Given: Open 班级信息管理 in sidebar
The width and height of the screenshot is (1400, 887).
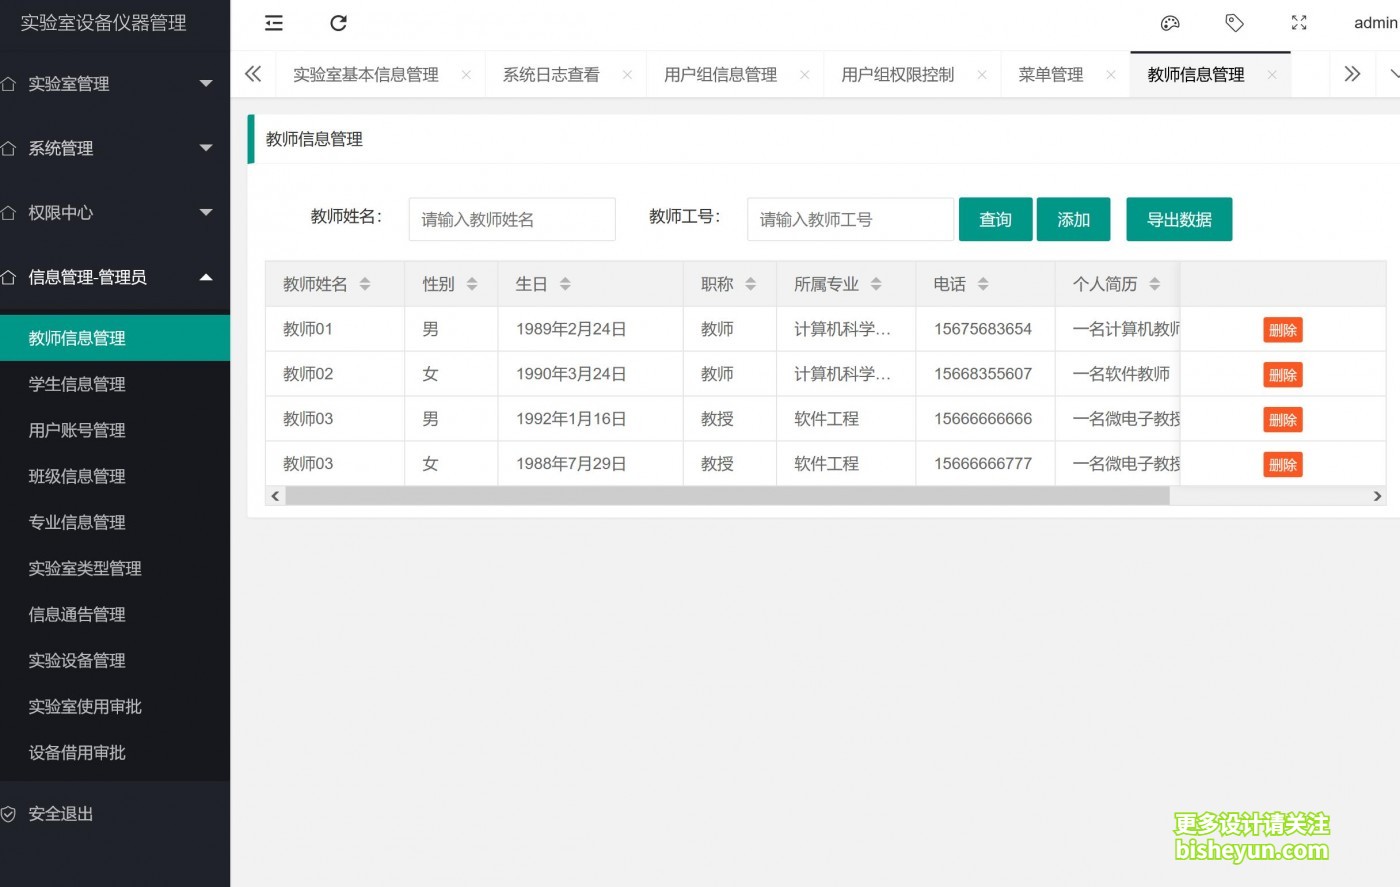Looking at the screenshot, I should click(115, 476).
